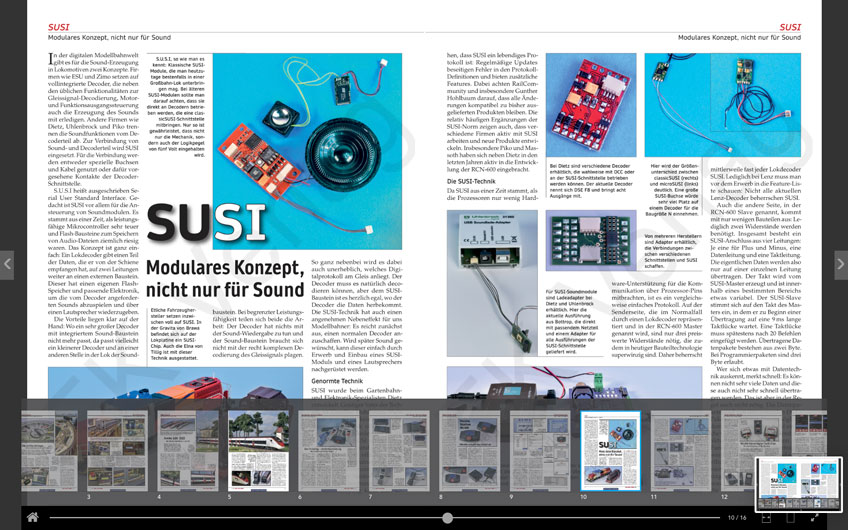Open page 6 thumbnail in the strip
Screen dimensions: 848x530
pos(329,450)
